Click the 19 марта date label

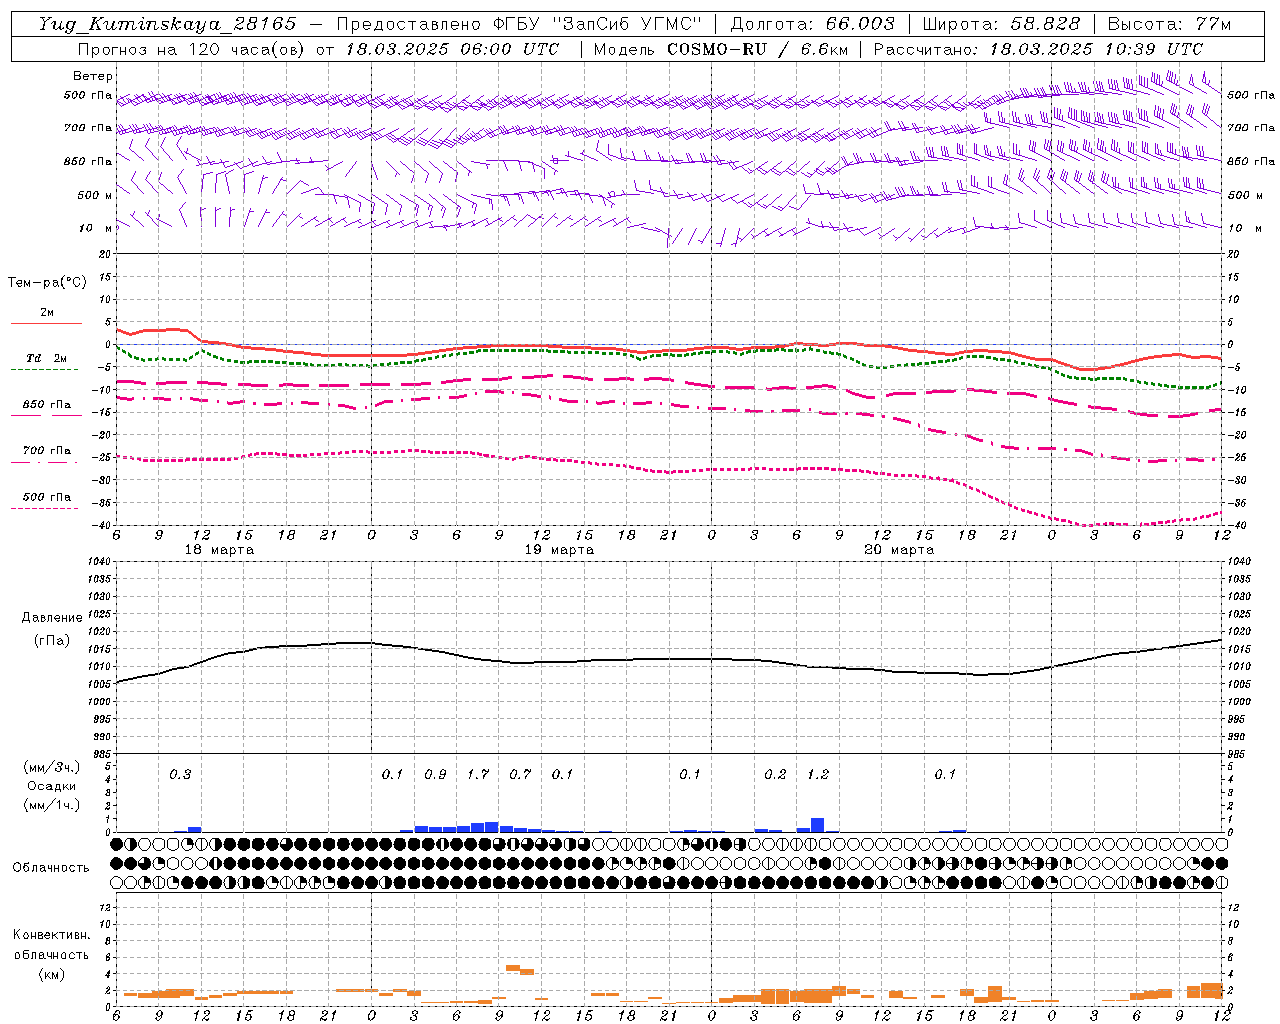[x=559, y=550]
